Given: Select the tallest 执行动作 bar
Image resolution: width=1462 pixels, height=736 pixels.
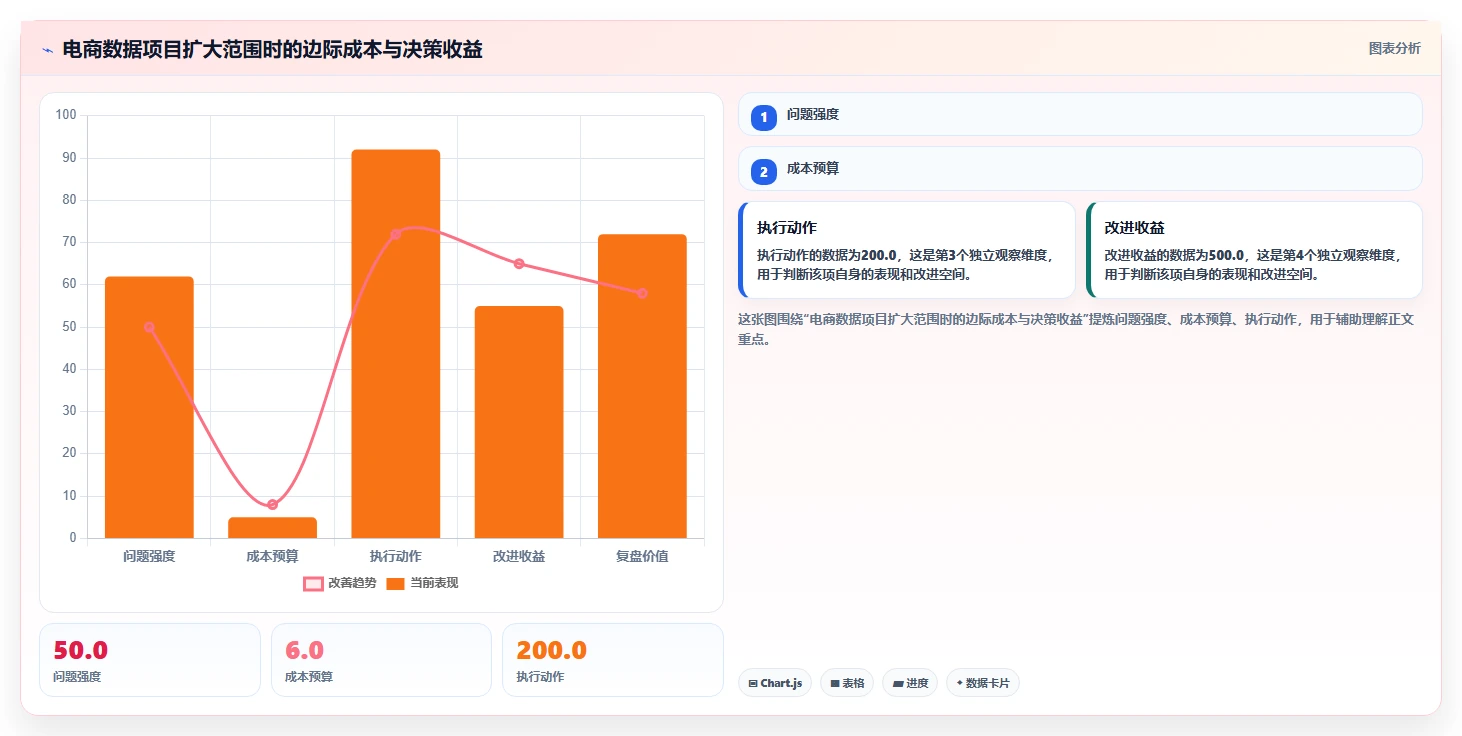Looking at the screenshot, I should click(x=395, y=344).
